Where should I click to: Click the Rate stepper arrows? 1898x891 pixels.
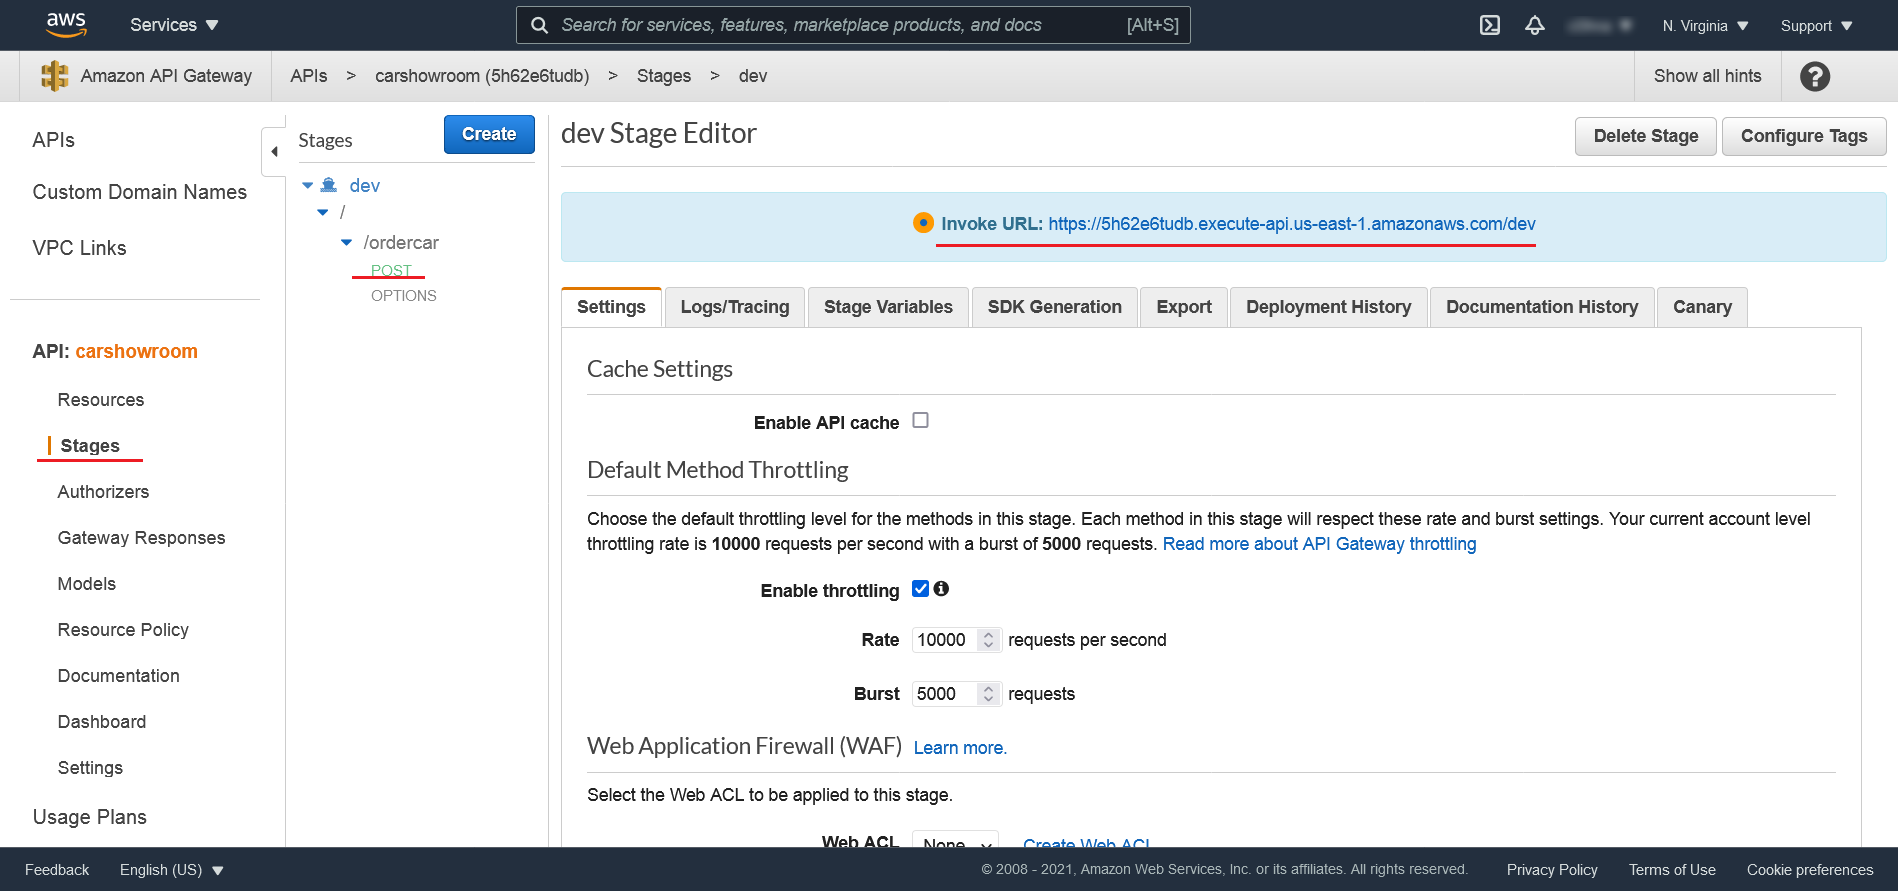pos(989,640)
